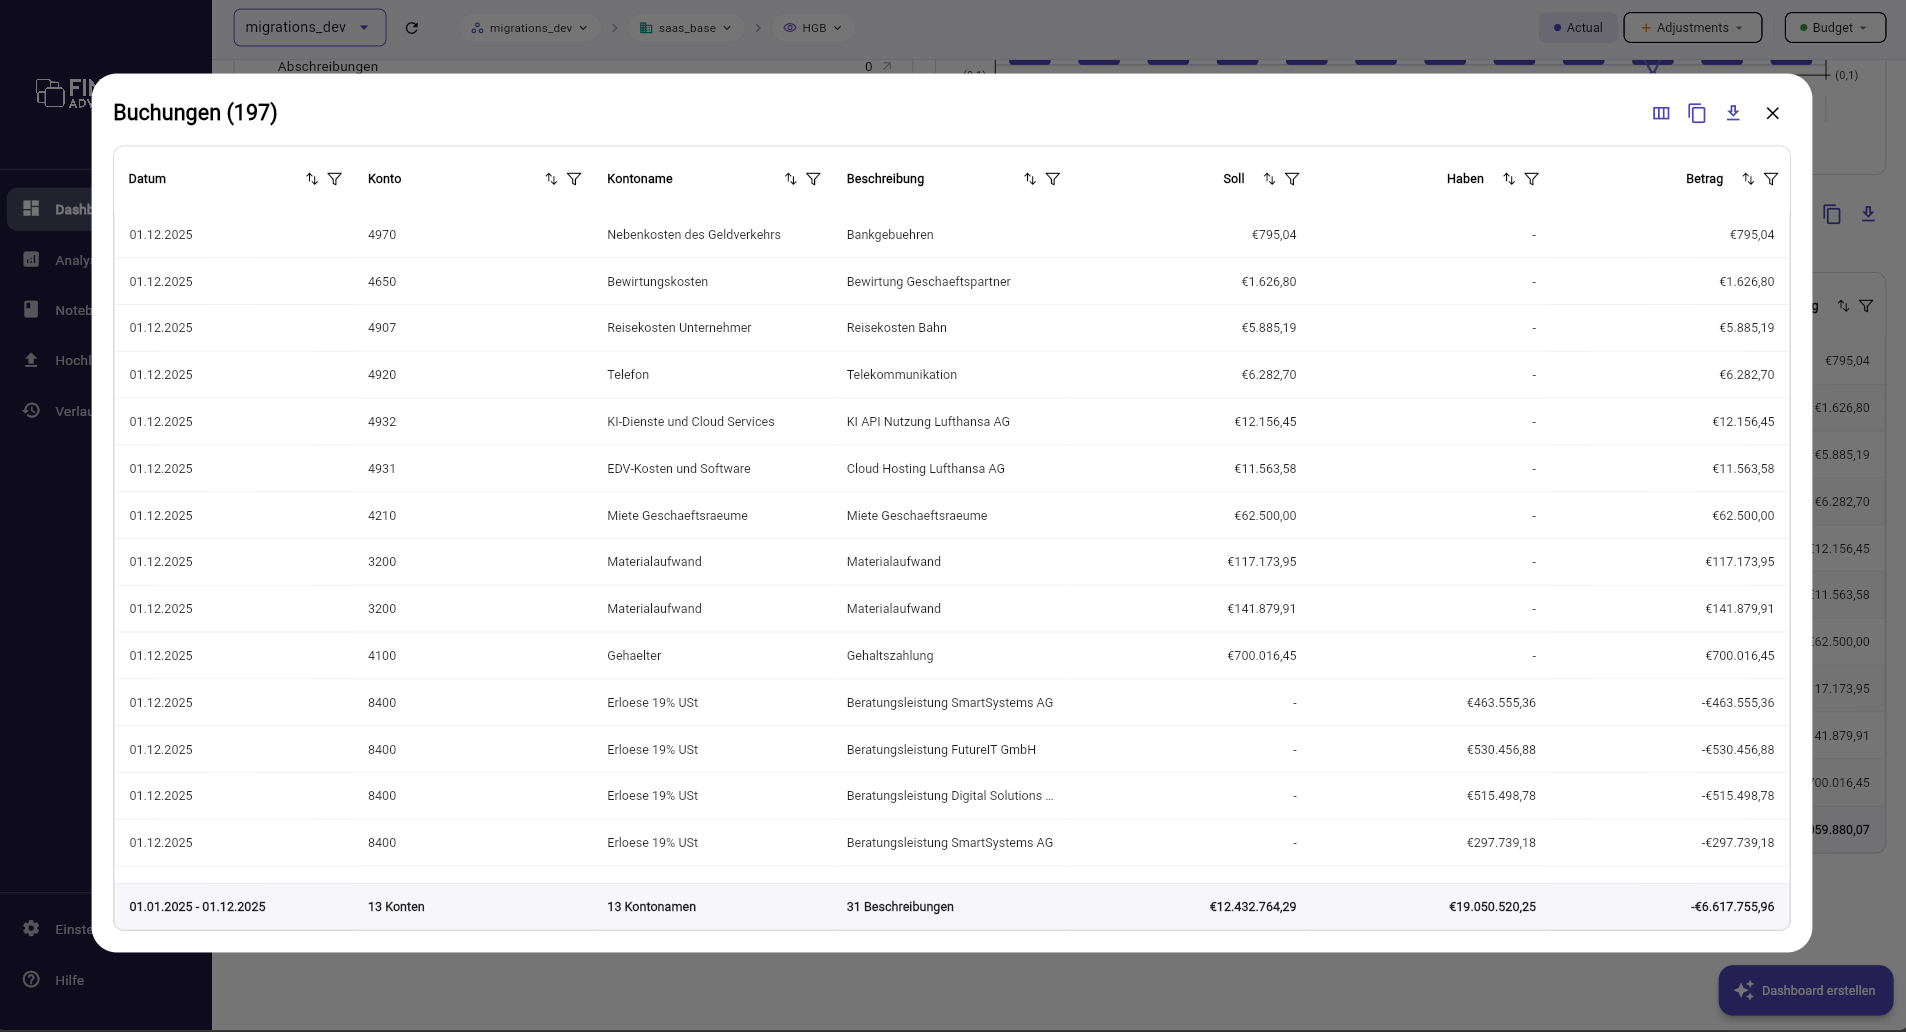Click the 31 Beschreibungen summary cell
This screenshot has width=1906, height=1032.
click(900, 907)
